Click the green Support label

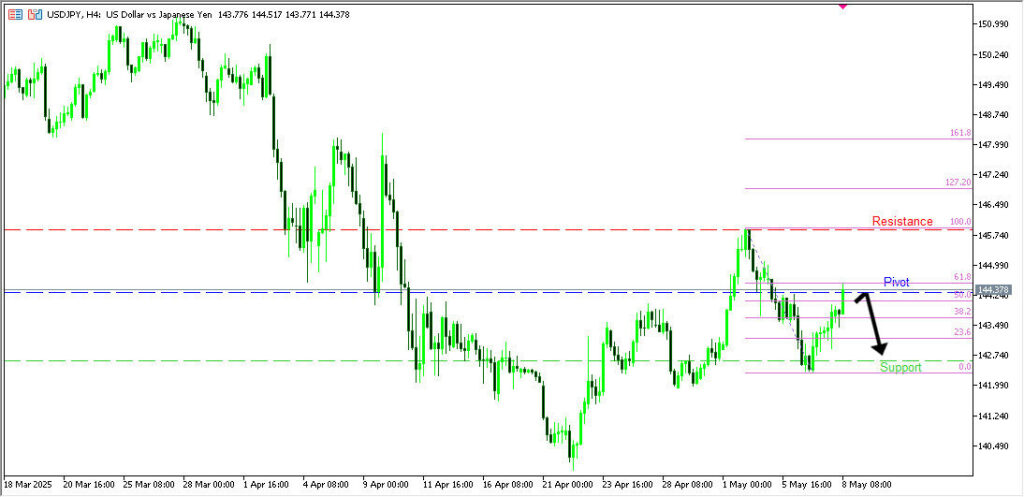click(900, 368)
